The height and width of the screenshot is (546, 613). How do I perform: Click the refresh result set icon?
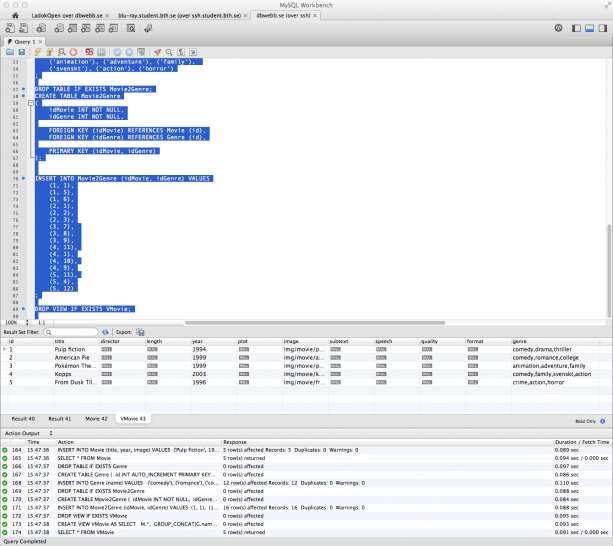105,332
